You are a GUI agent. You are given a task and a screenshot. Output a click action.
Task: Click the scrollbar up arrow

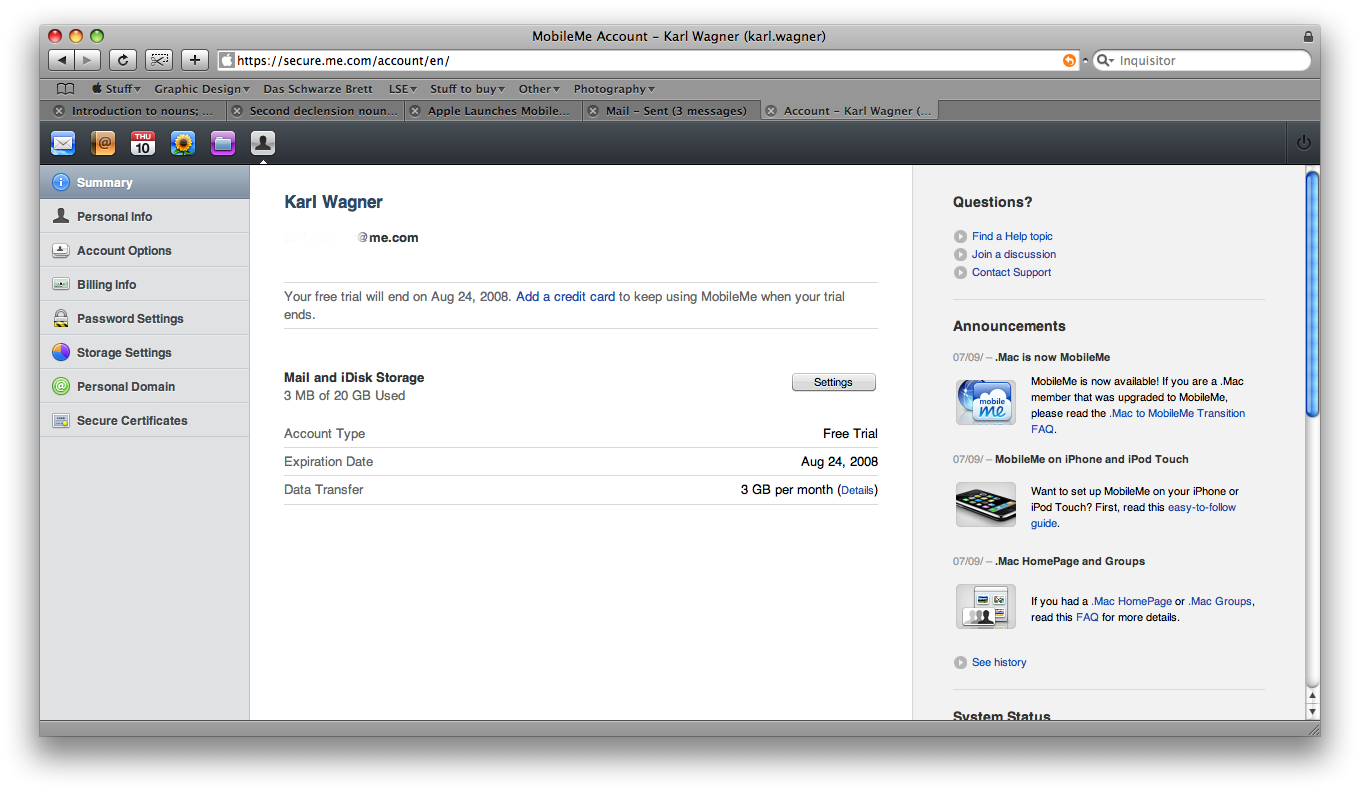[x=1312, y=696]
